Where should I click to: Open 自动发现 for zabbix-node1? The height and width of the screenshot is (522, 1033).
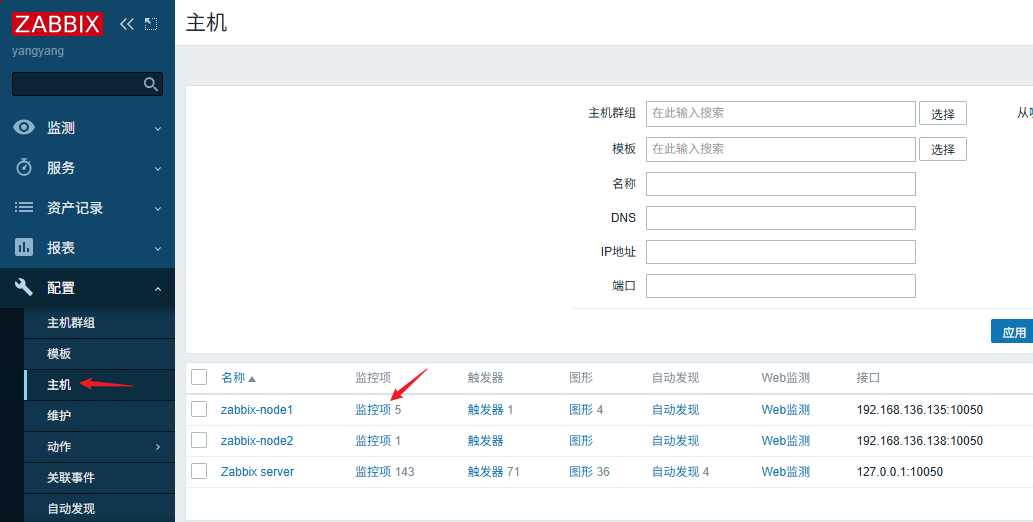coord(675,409)
